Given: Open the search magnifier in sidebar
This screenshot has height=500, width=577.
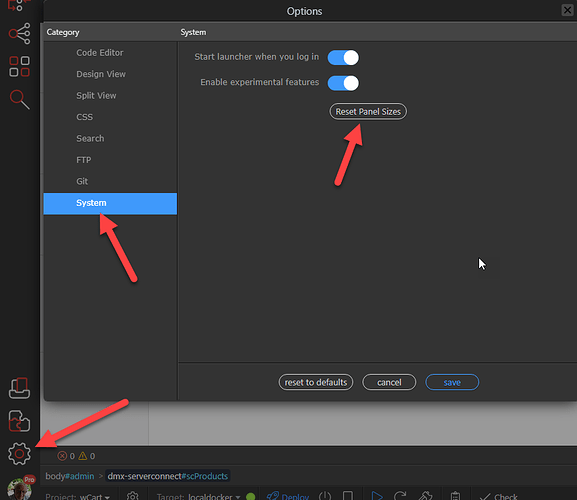Looking at the screenshot, I should [19, 99].
